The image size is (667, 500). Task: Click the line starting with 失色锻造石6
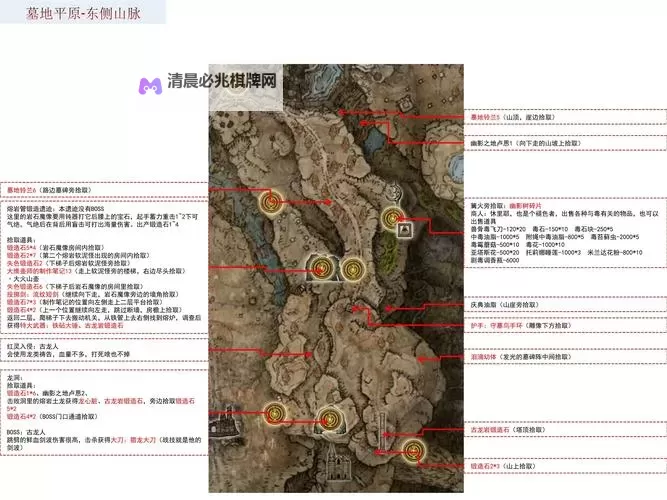[75, 286]
